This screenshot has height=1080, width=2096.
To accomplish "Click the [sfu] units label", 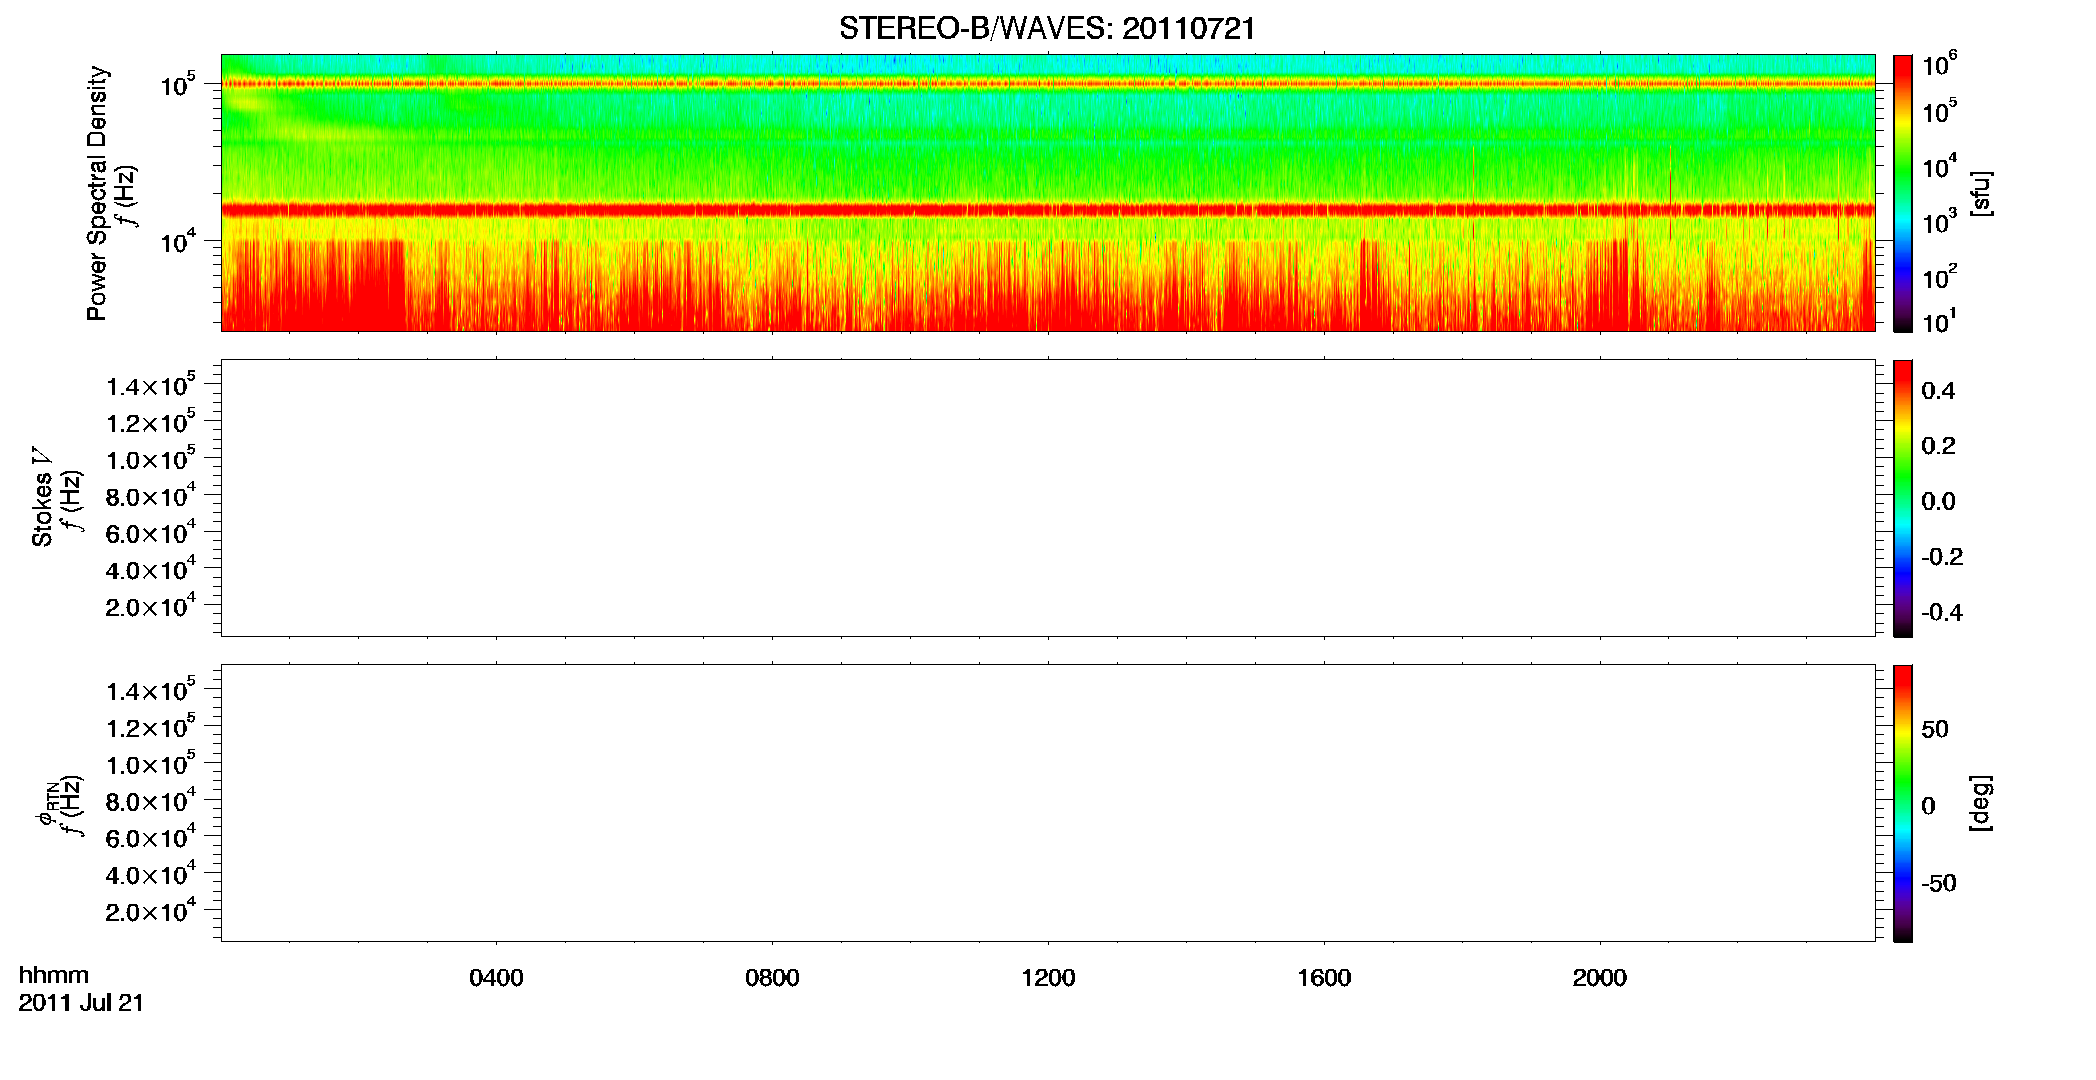I will 1980,193.
